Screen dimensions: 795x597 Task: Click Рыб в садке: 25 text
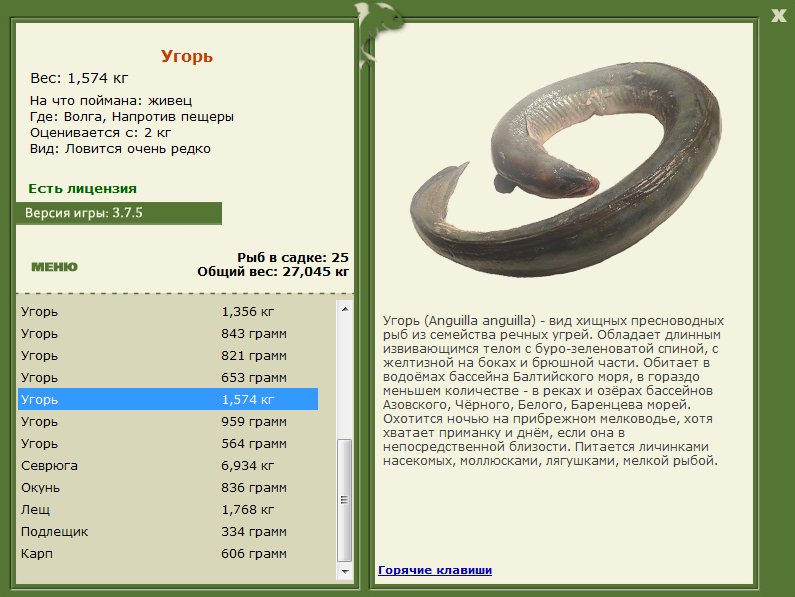pos(293,257)
